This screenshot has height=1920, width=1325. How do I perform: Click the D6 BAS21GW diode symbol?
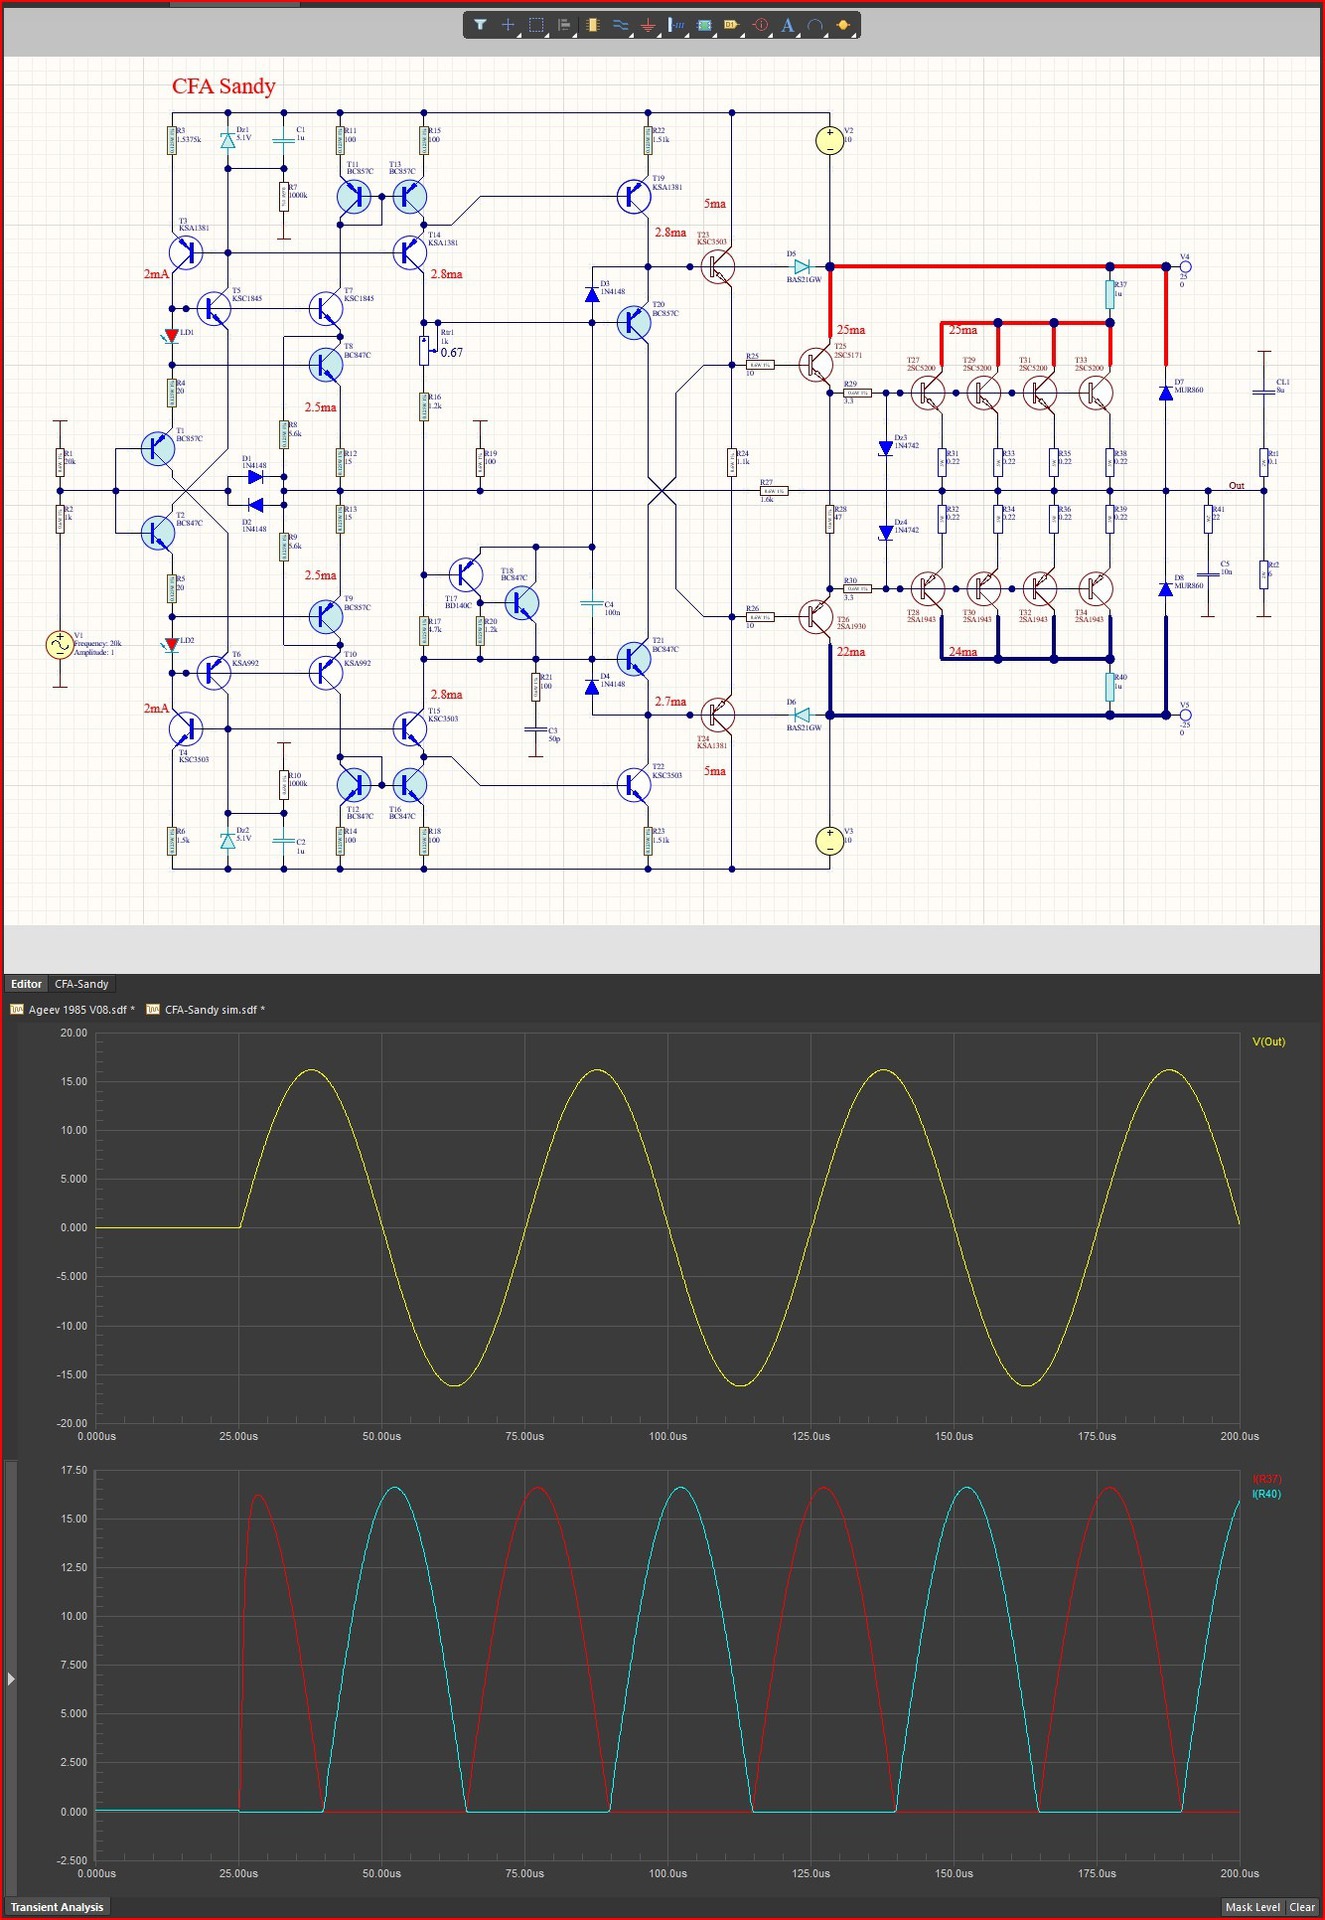801,715
